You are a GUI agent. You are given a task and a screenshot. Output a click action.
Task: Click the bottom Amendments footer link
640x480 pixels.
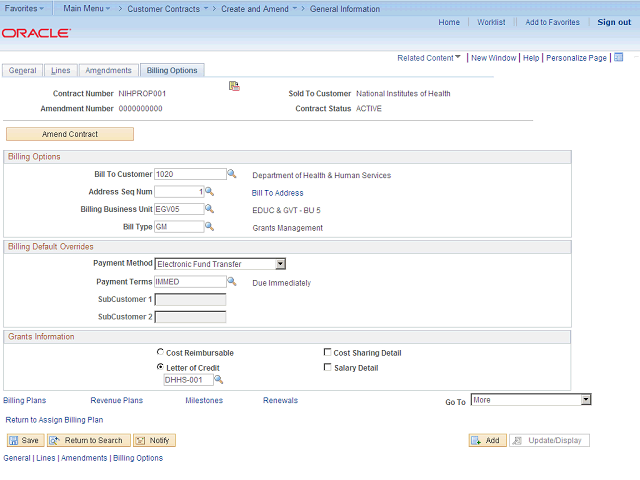[84, 458]
